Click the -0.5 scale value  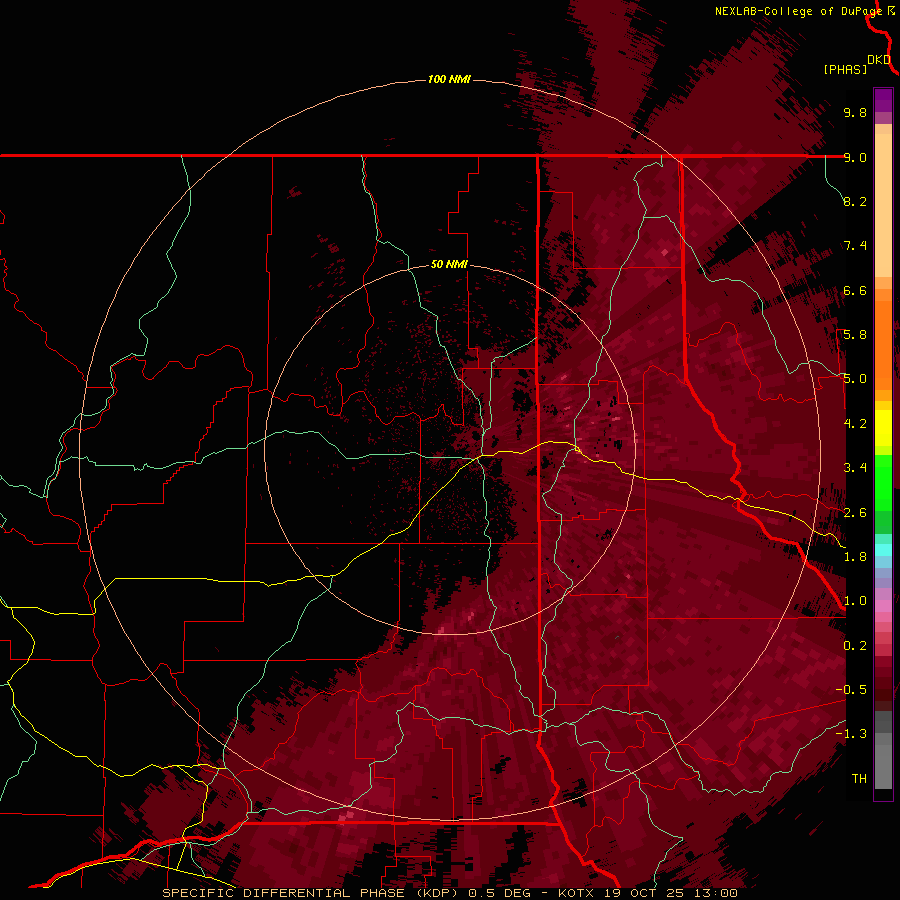coord(851,690)
